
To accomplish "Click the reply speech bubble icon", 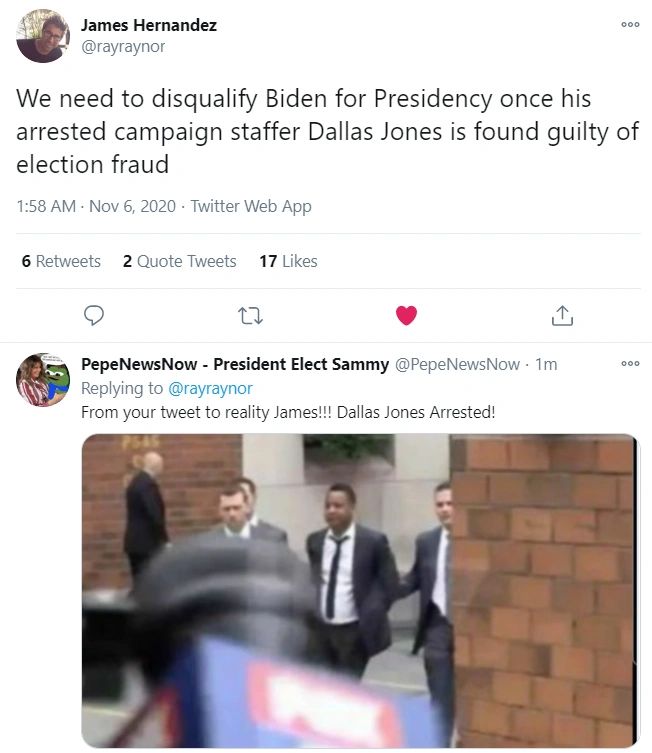I will pyautogui.click(x=94, y=316).
